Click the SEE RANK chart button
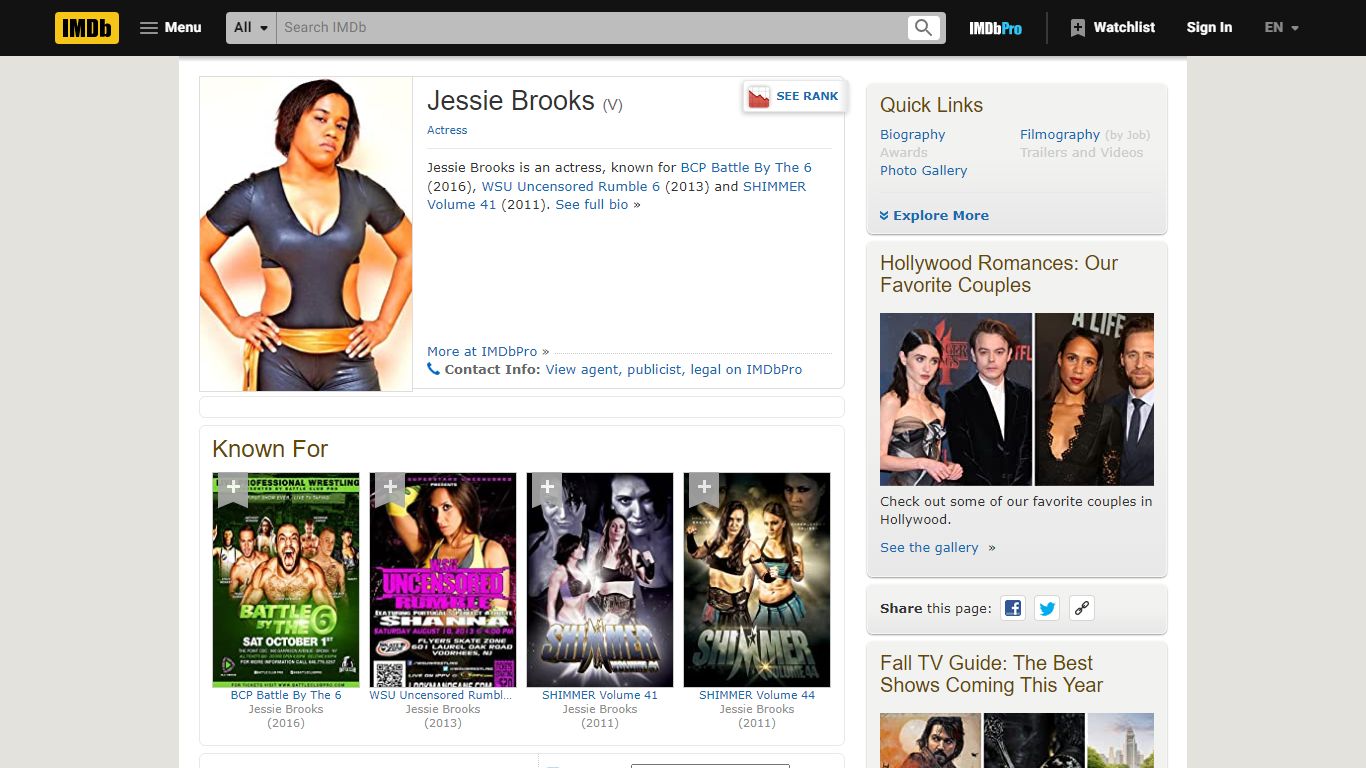This screenshot has width=1366, height=768. (x=794, y=96)
